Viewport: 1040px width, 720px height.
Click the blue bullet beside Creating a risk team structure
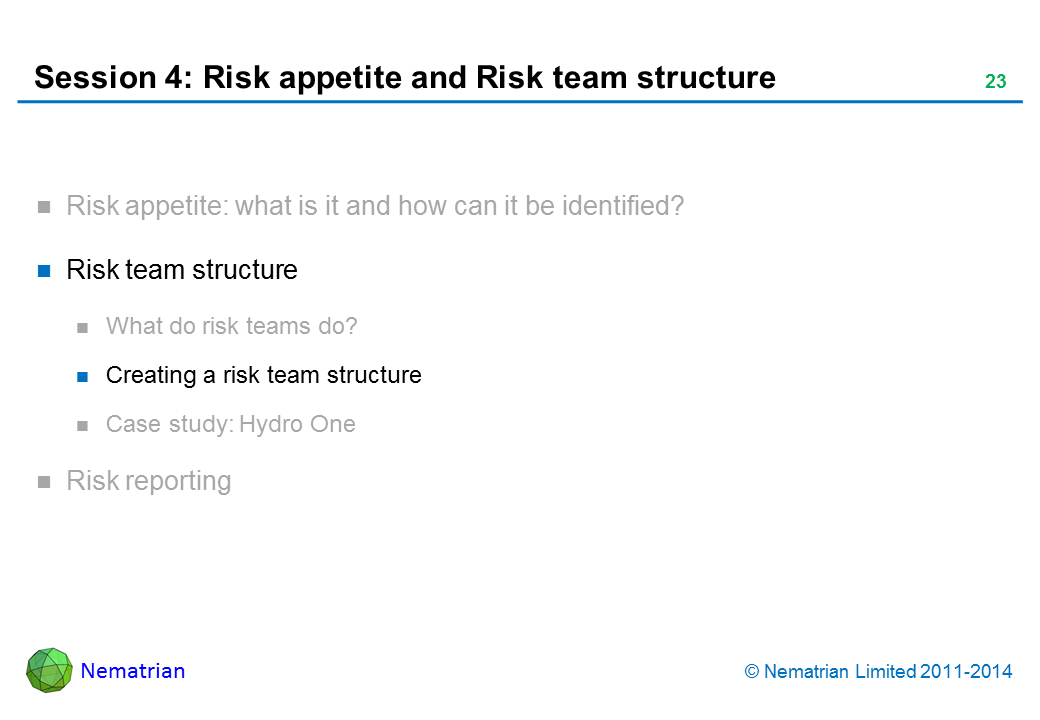84,376
